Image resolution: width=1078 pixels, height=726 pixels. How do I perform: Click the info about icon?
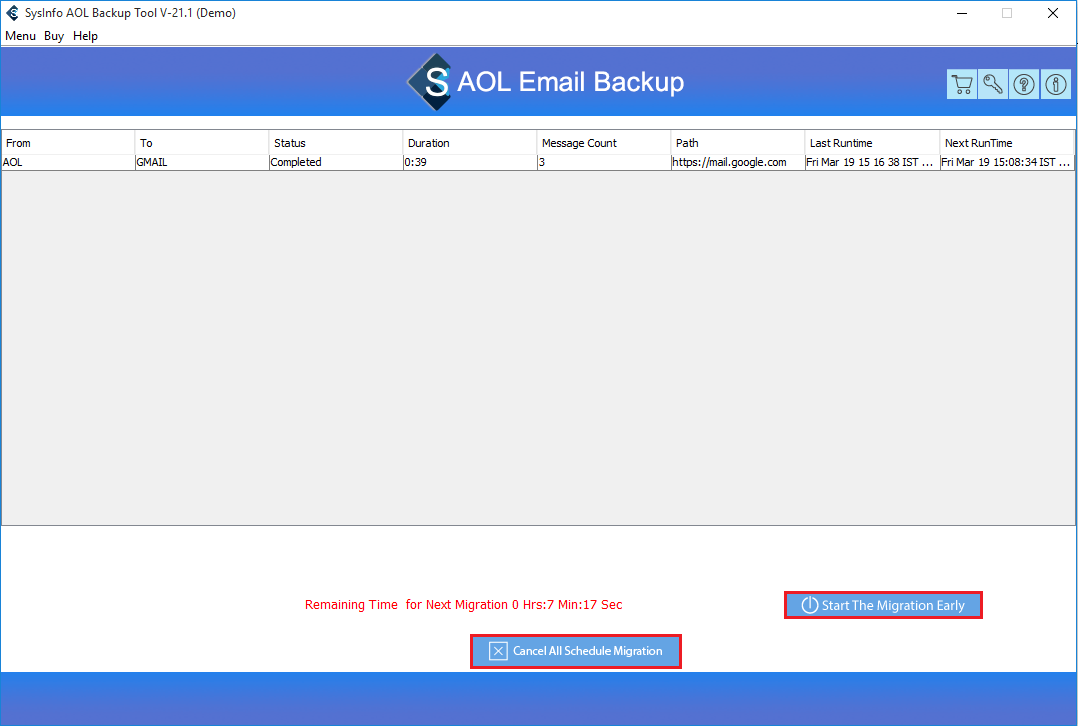tap(1055, 85)
